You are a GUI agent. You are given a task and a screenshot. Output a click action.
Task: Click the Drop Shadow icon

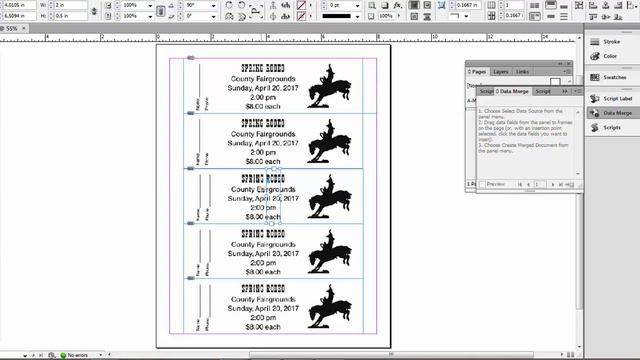pos(385,5)
